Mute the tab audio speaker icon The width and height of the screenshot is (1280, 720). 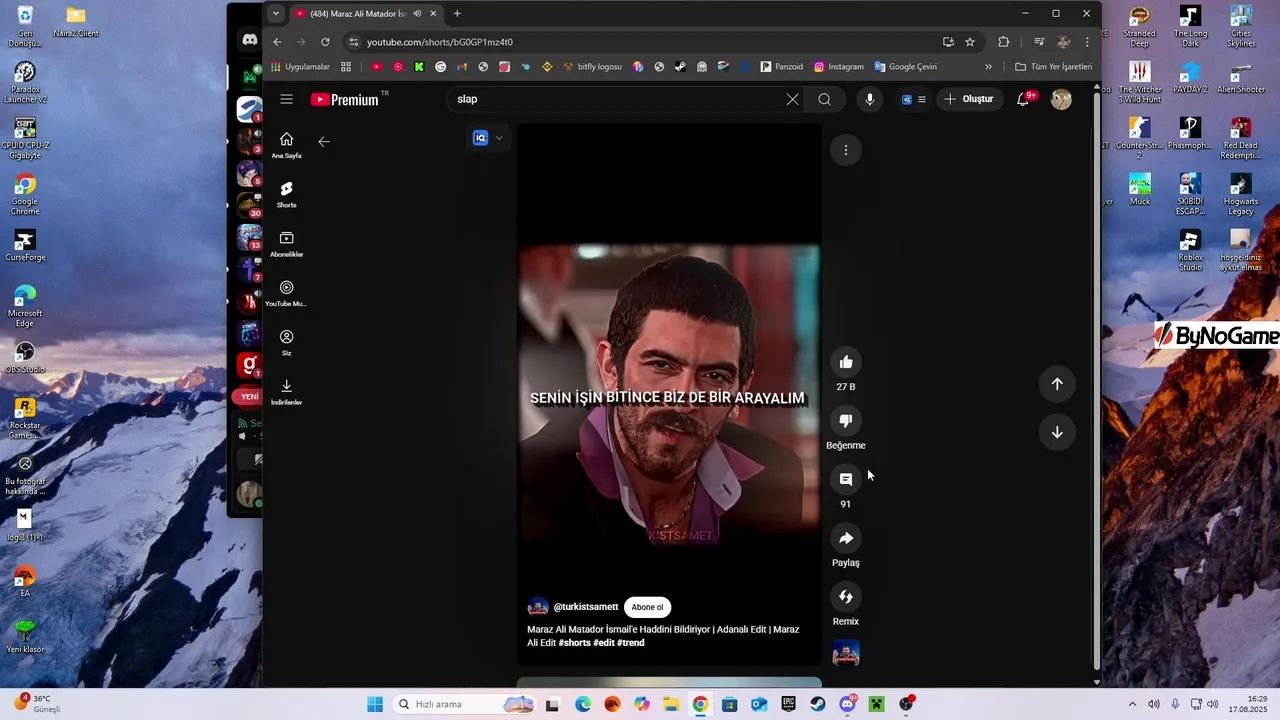(417, 13)
